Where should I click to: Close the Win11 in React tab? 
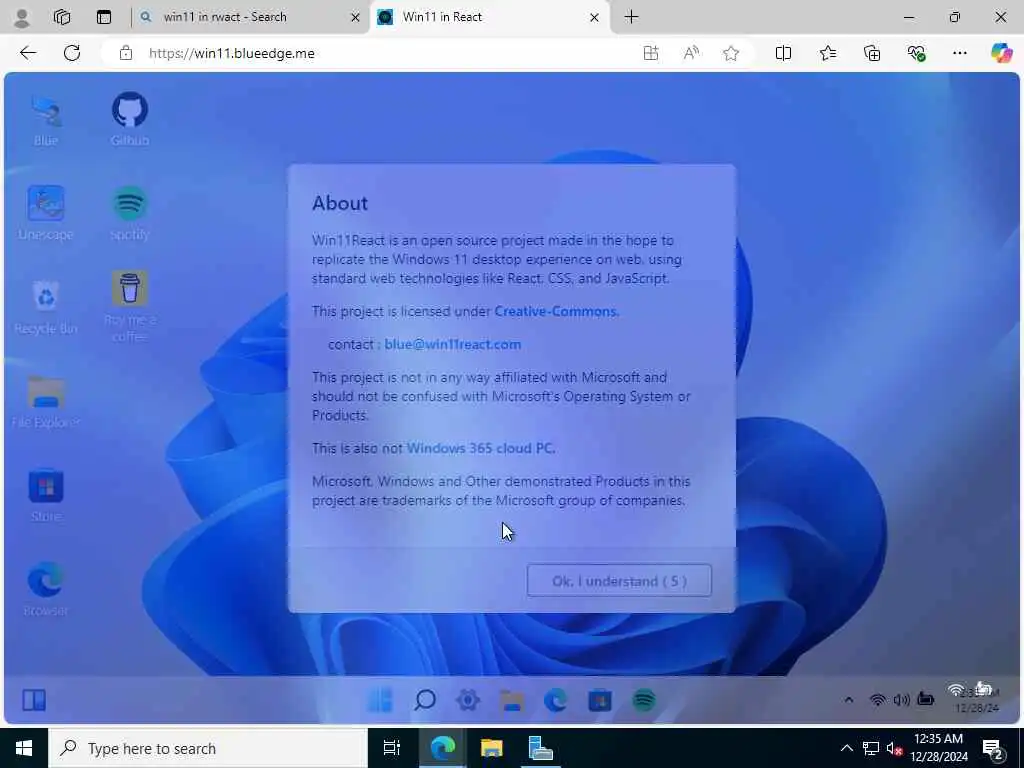pyautogui.click(x=594, y=18)
